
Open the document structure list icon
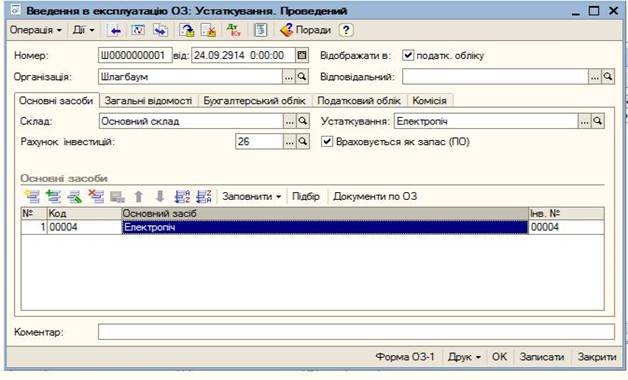[260, 30]
